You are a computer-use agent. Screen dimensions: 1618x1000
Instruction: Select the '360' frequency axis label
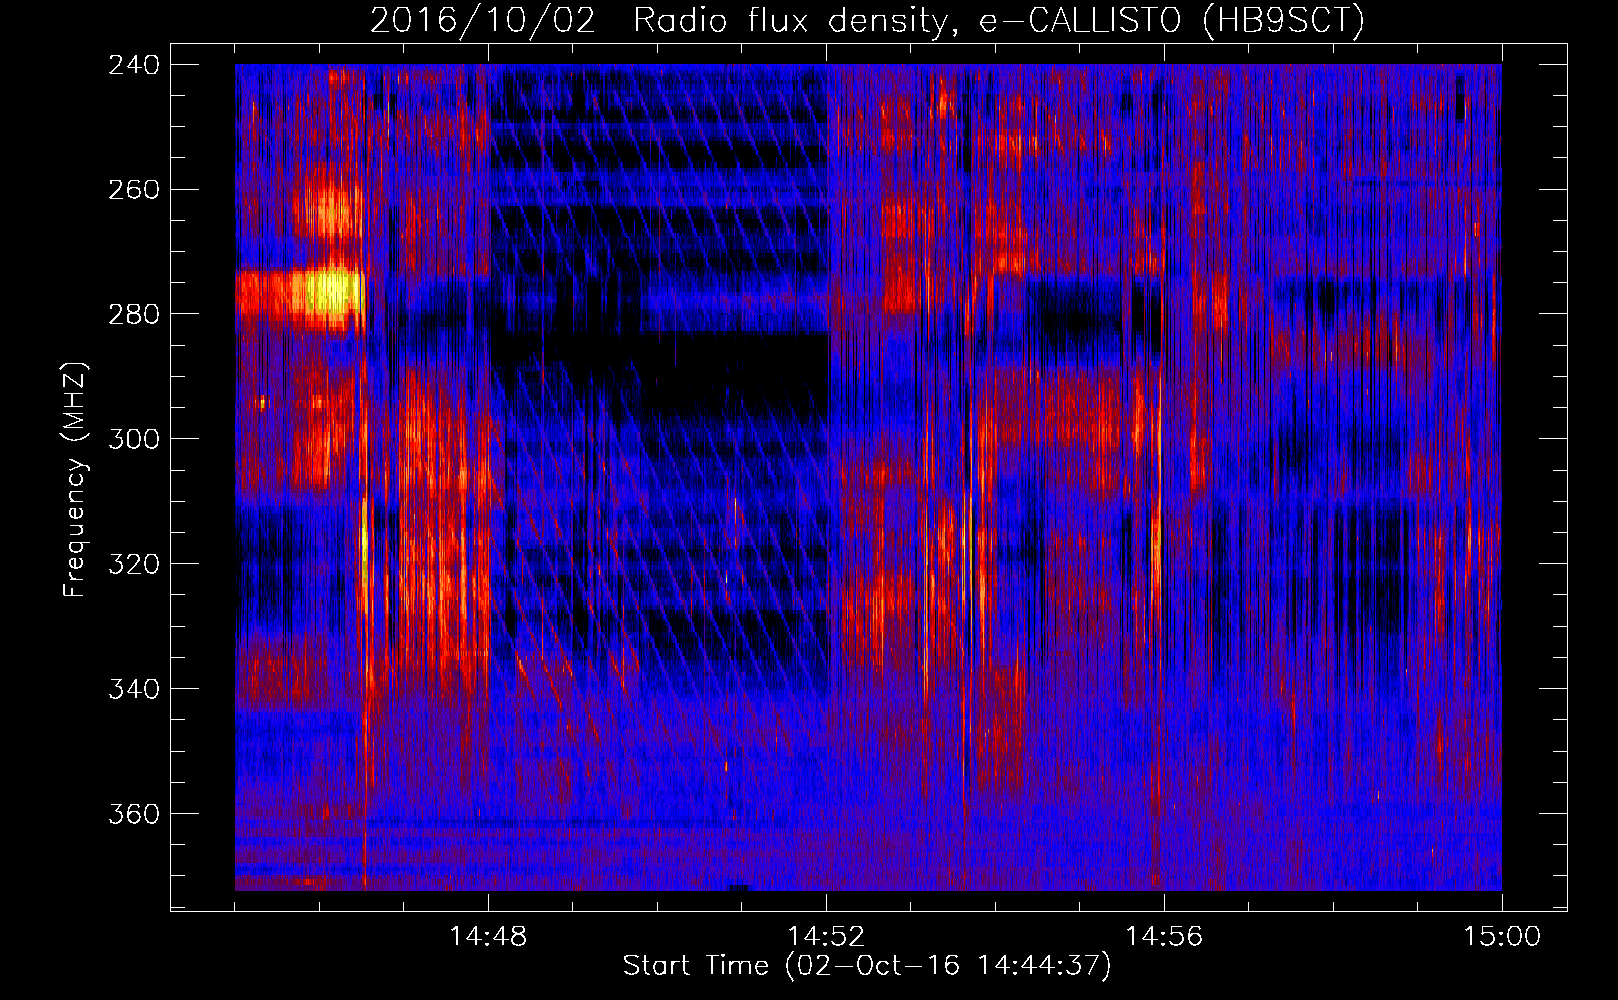coord(134,815)
